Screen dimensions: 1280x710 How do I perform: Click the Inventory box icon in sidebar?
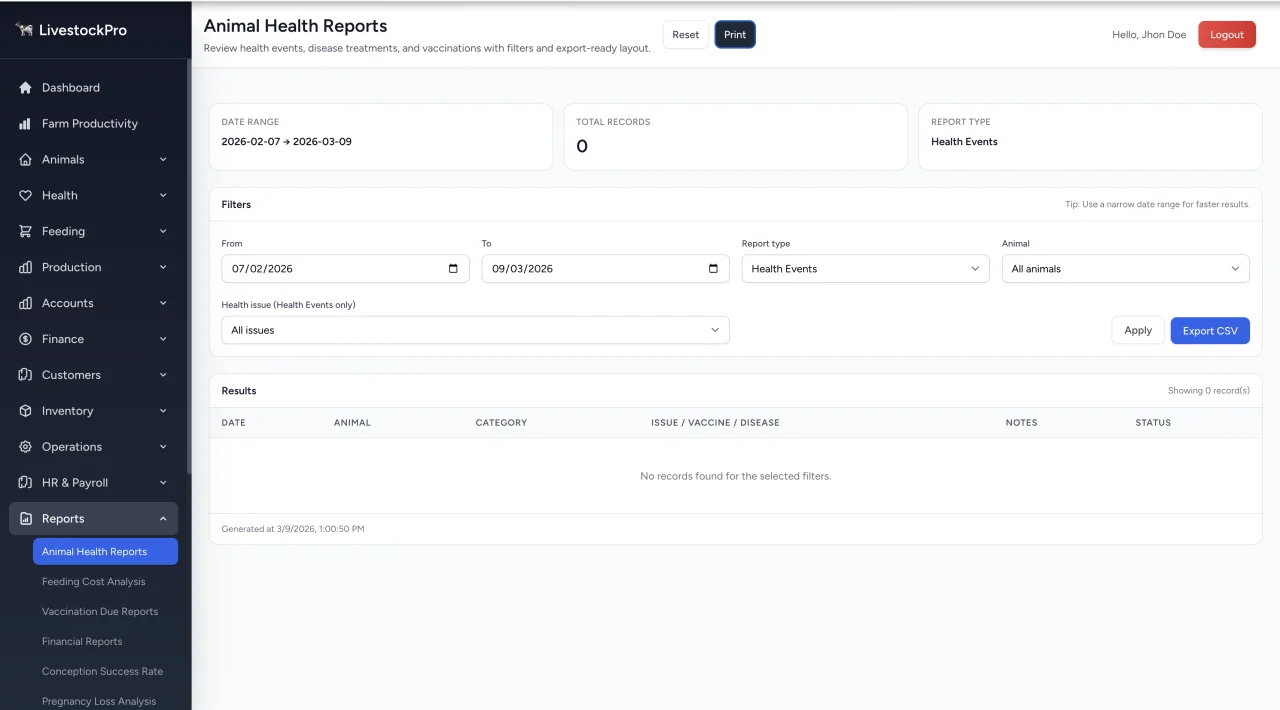click(x=26, y=412)
